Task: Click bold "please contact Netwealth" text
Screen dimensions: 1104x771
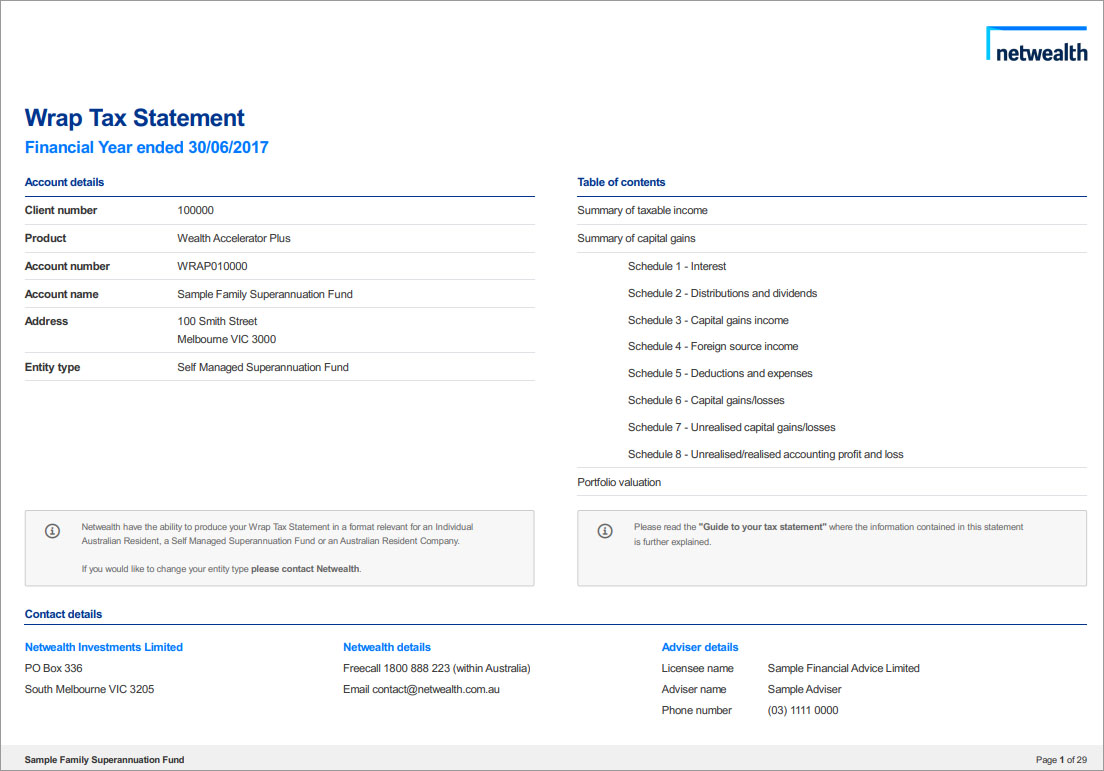Action: click(305, 569)
